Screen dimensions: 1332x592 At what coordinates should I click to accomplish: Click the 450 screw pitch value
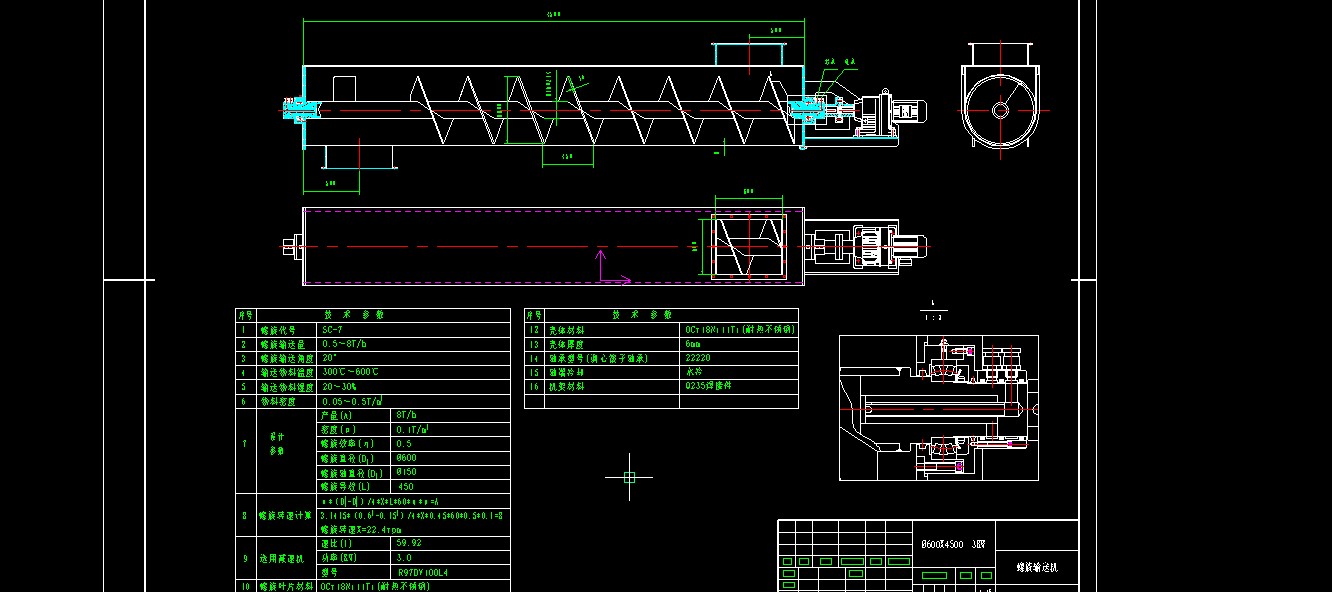[x=406, y=486]
